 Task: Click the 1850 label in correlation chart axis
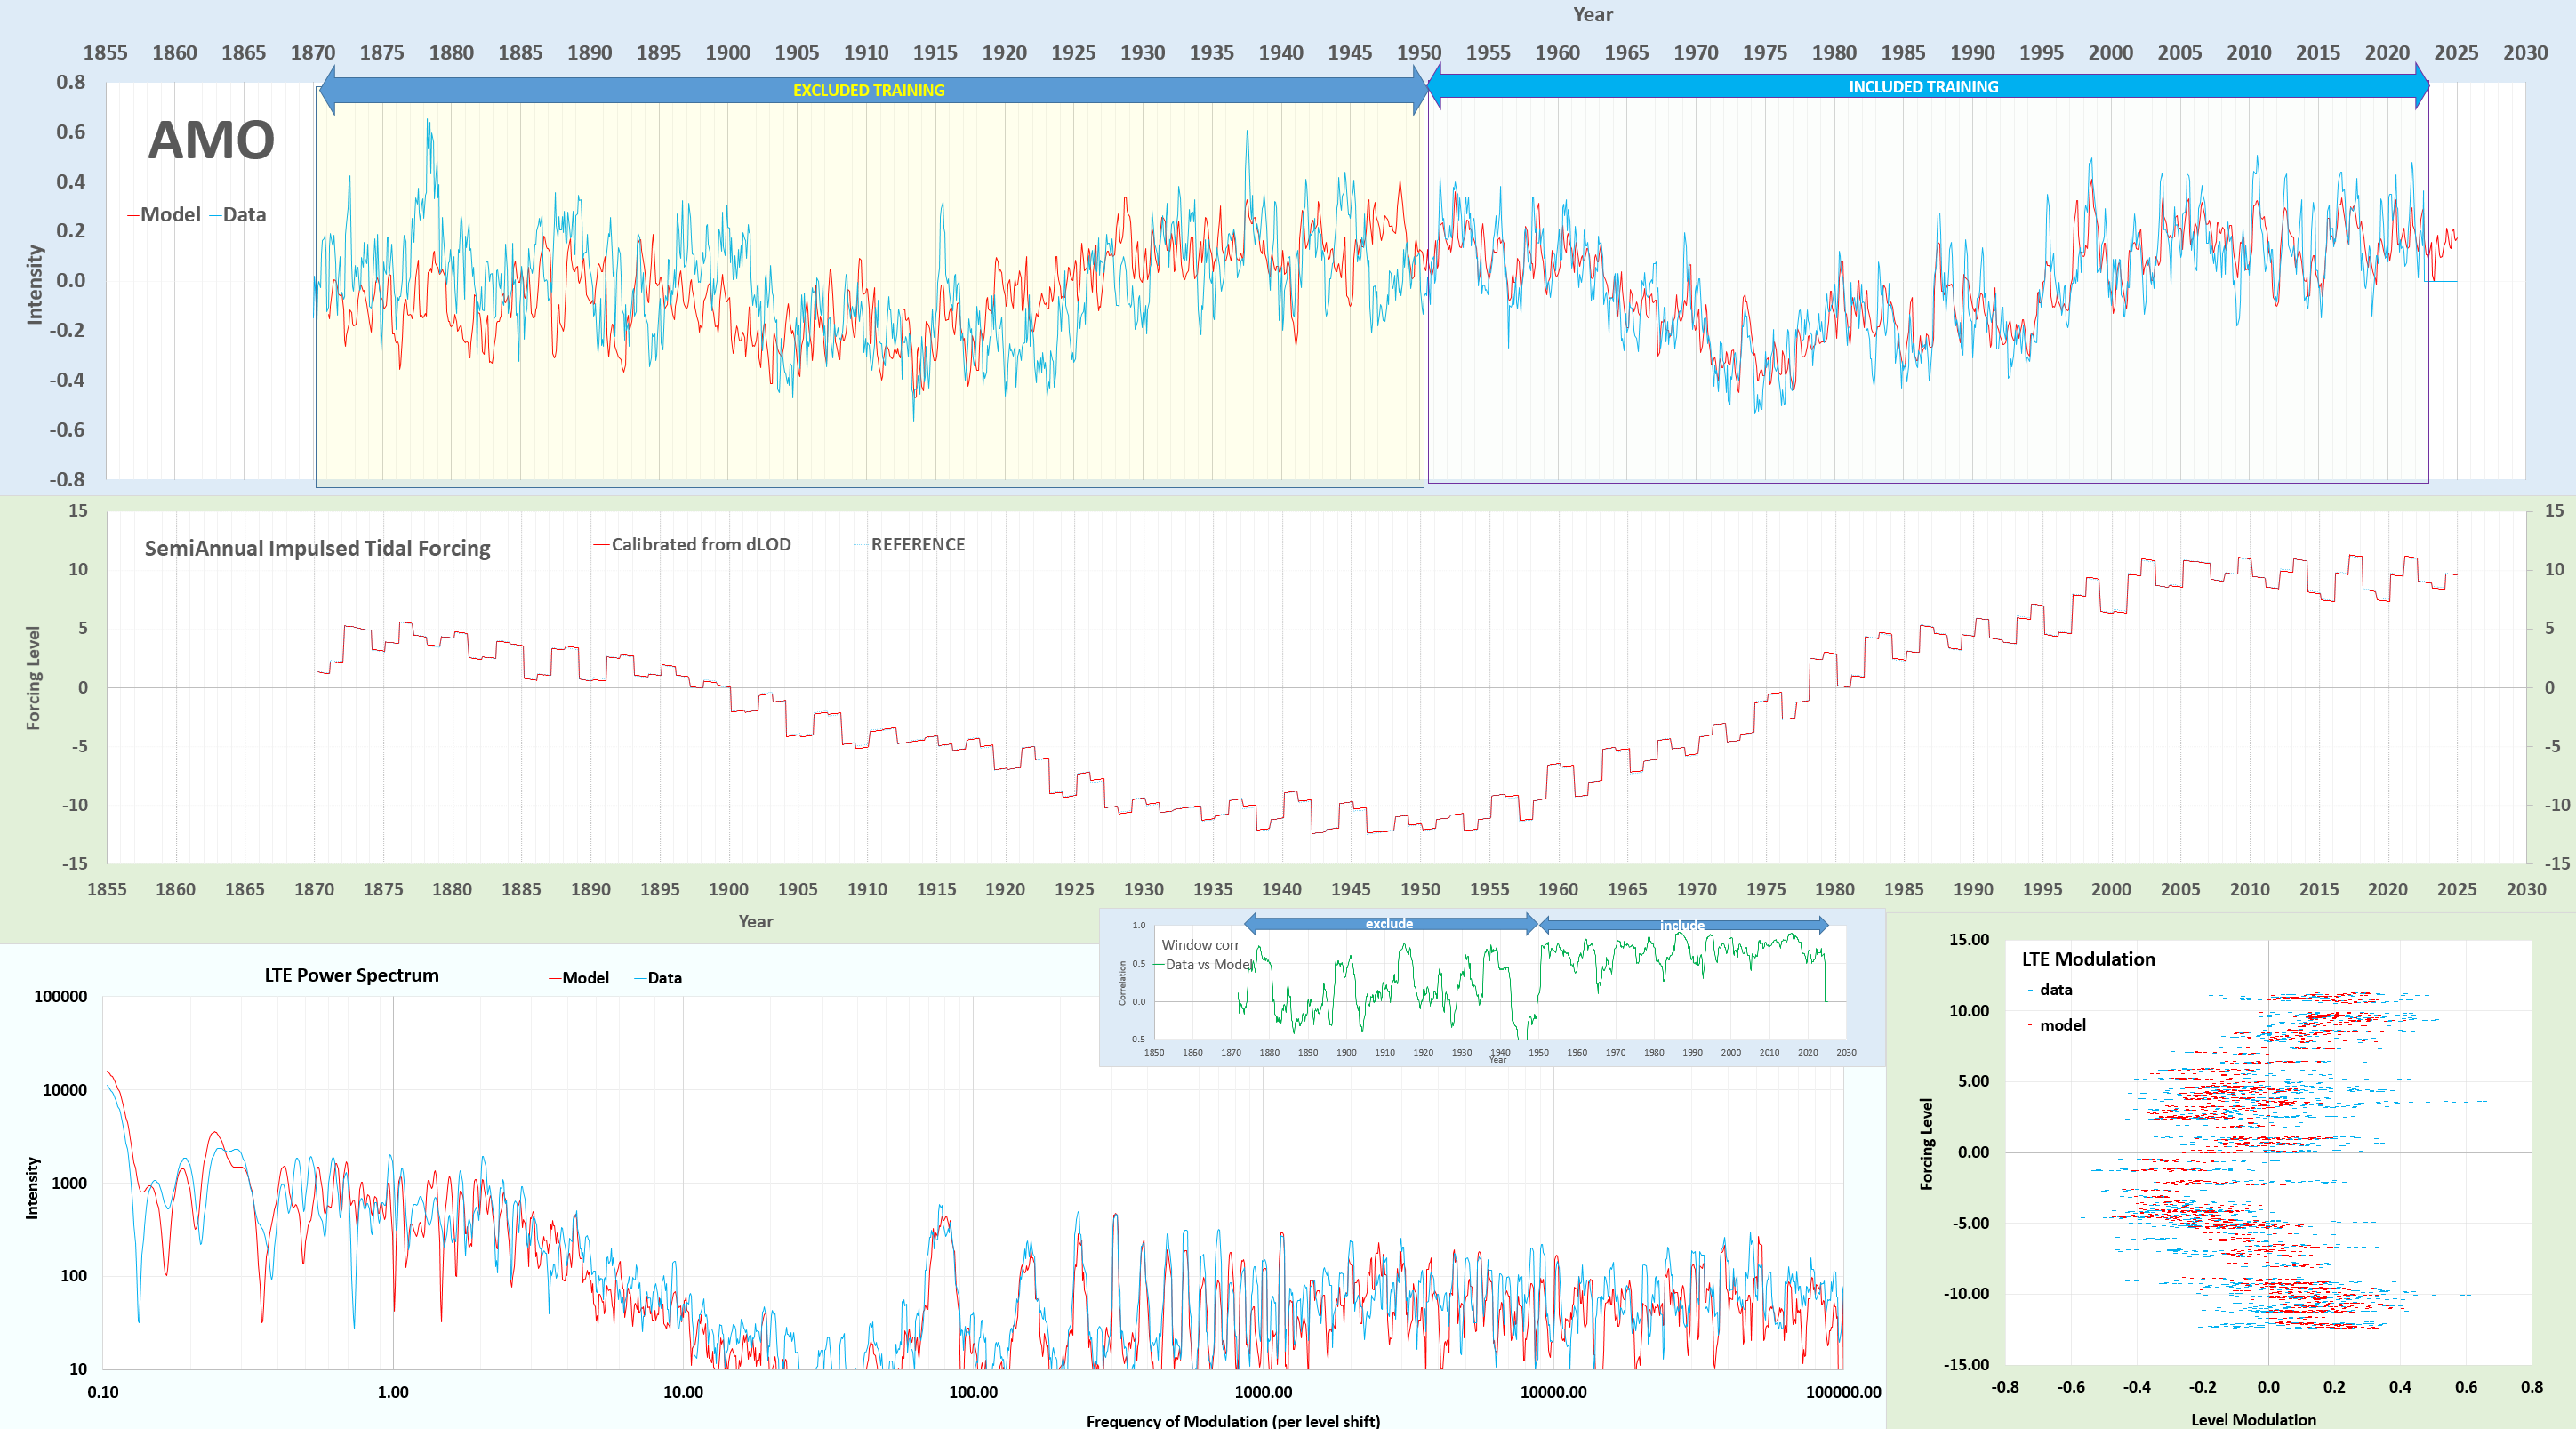click(1154, 1052)
